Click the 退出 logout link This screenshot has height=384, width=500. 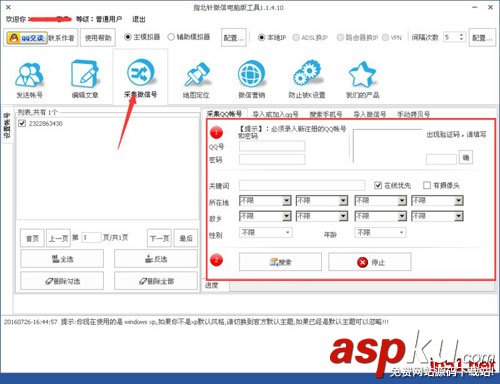139,19
